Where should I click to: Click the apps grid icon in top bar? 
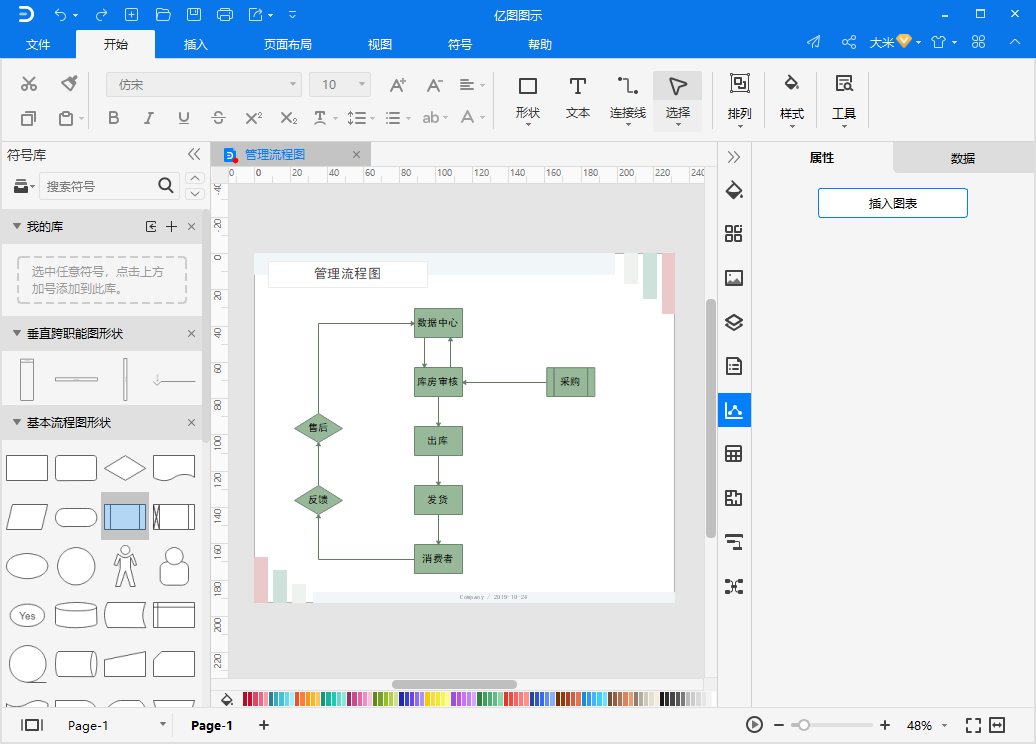(x=979, y=42)
